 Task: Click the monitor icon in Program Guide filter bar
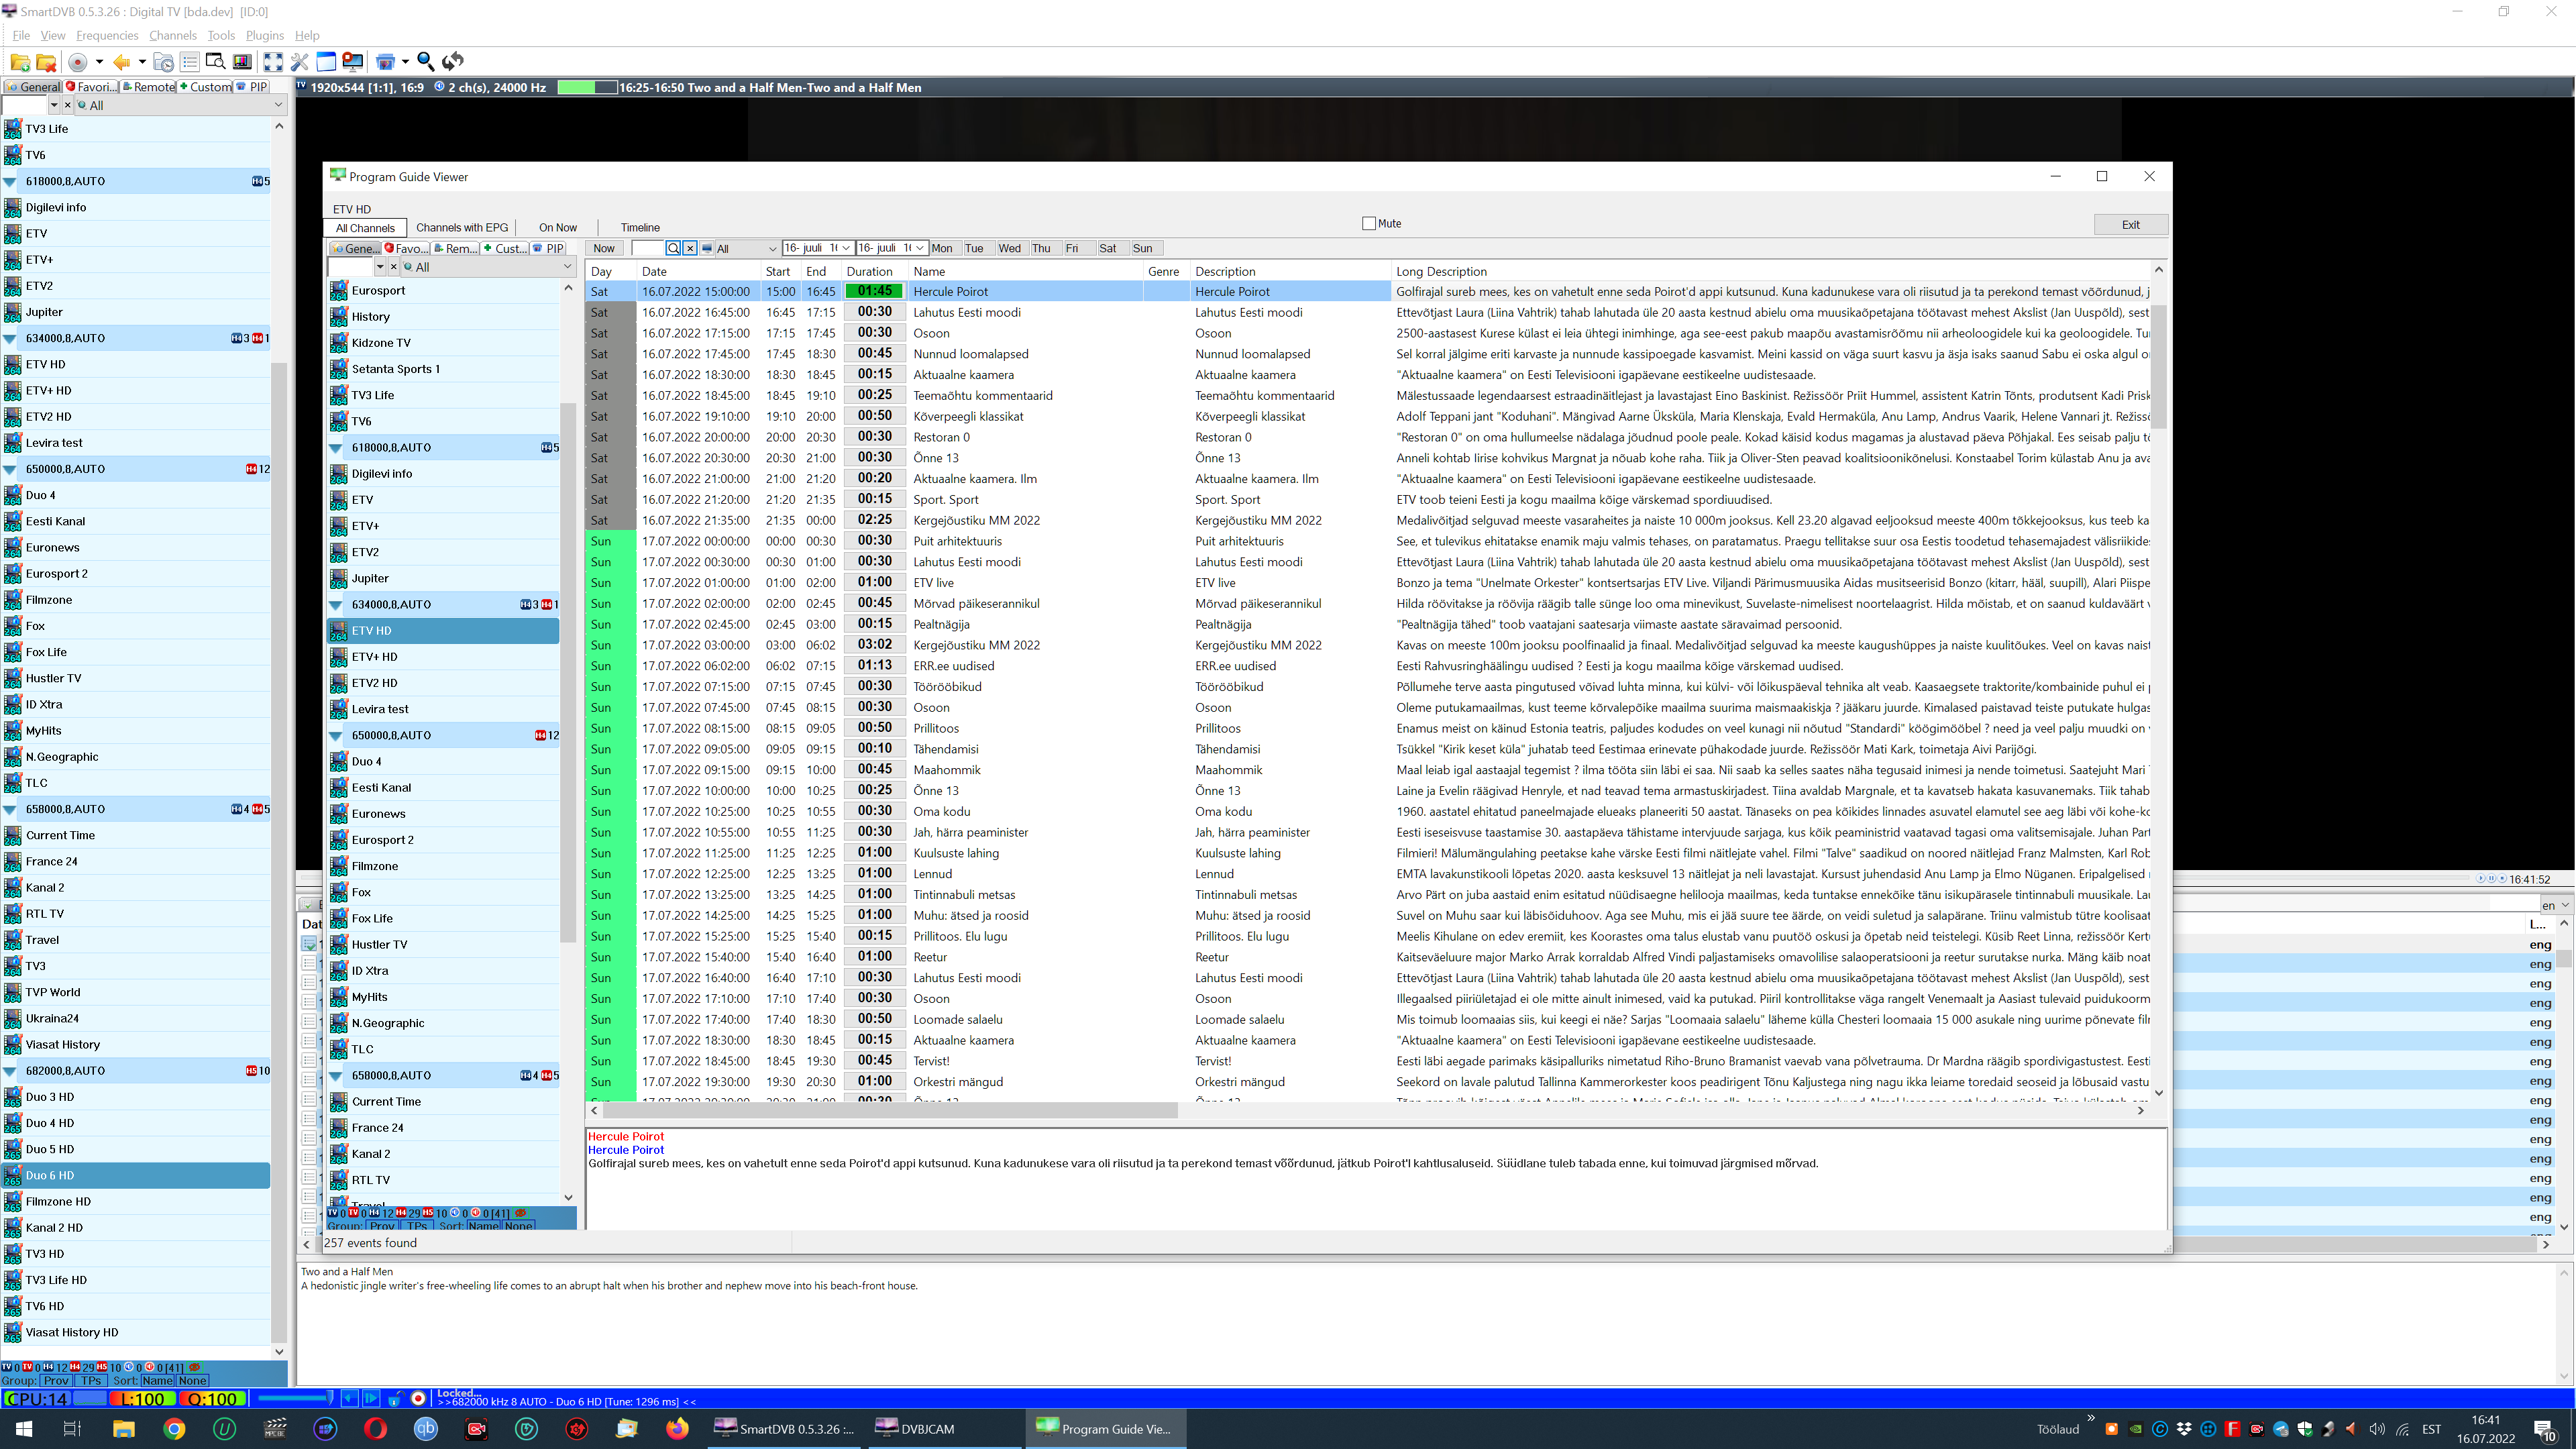pos(707,248)
